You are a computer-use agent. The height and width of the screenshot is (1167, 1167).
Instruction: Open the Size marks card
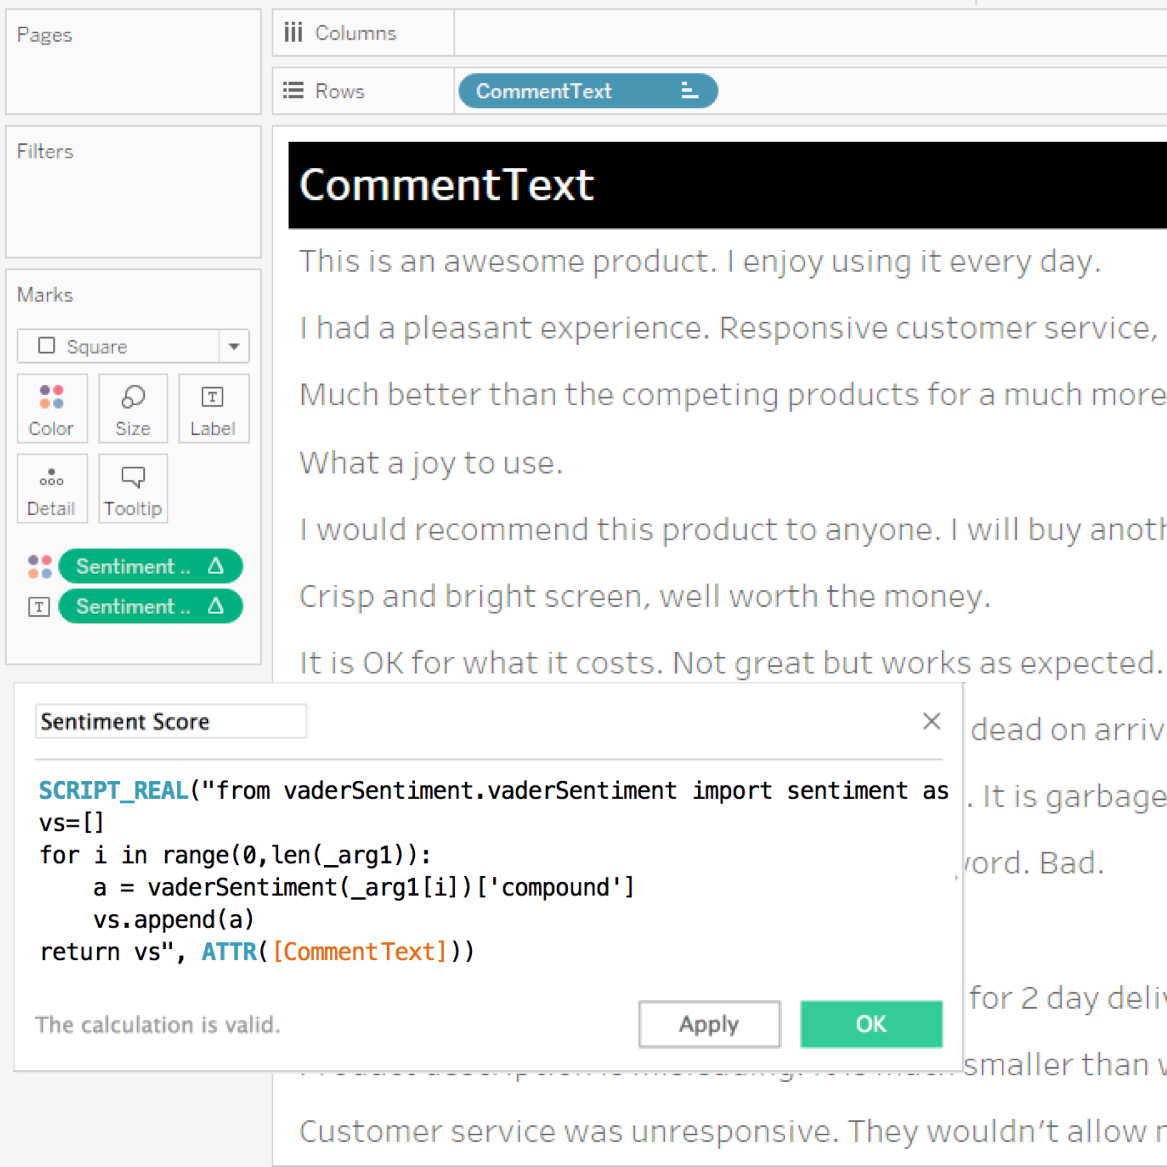click(x=132, y=408)
